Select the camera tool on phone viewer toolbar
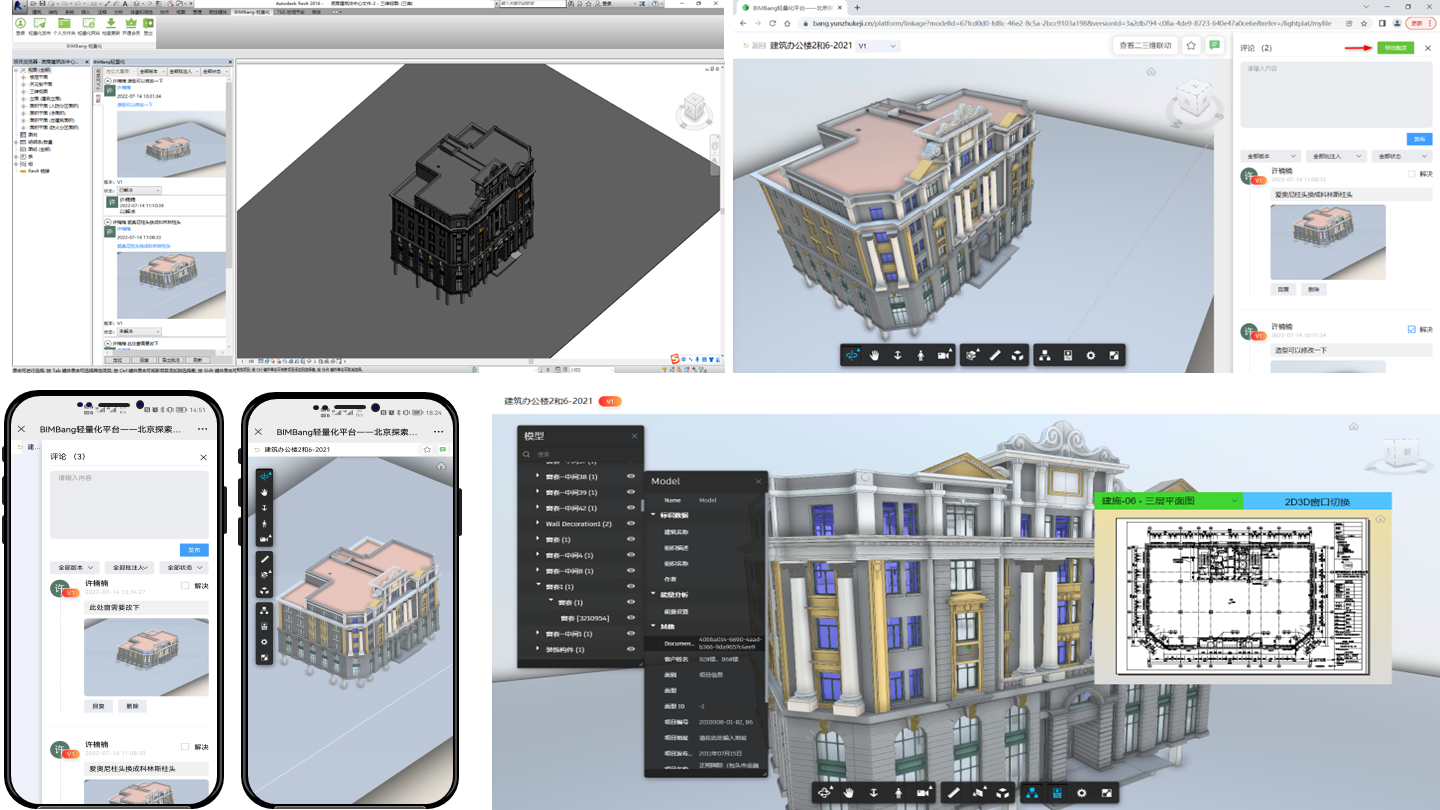 tap(265, 539)
